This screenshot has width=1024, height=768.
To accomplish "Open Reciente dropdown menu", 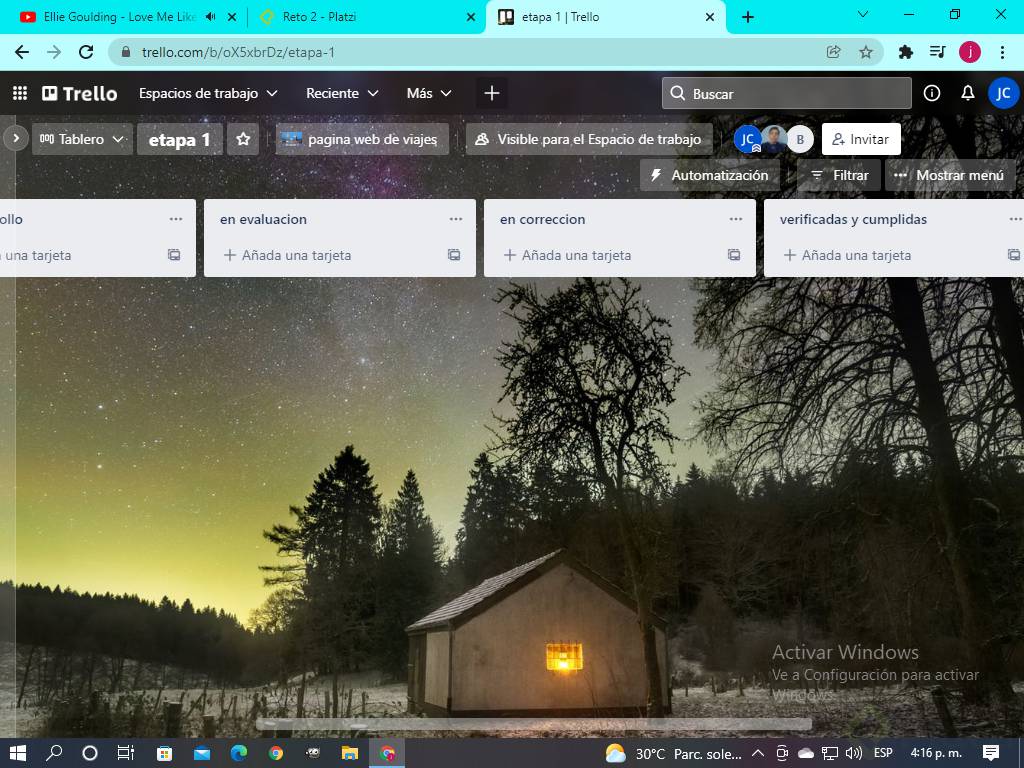I will click(x=342, y=93).
